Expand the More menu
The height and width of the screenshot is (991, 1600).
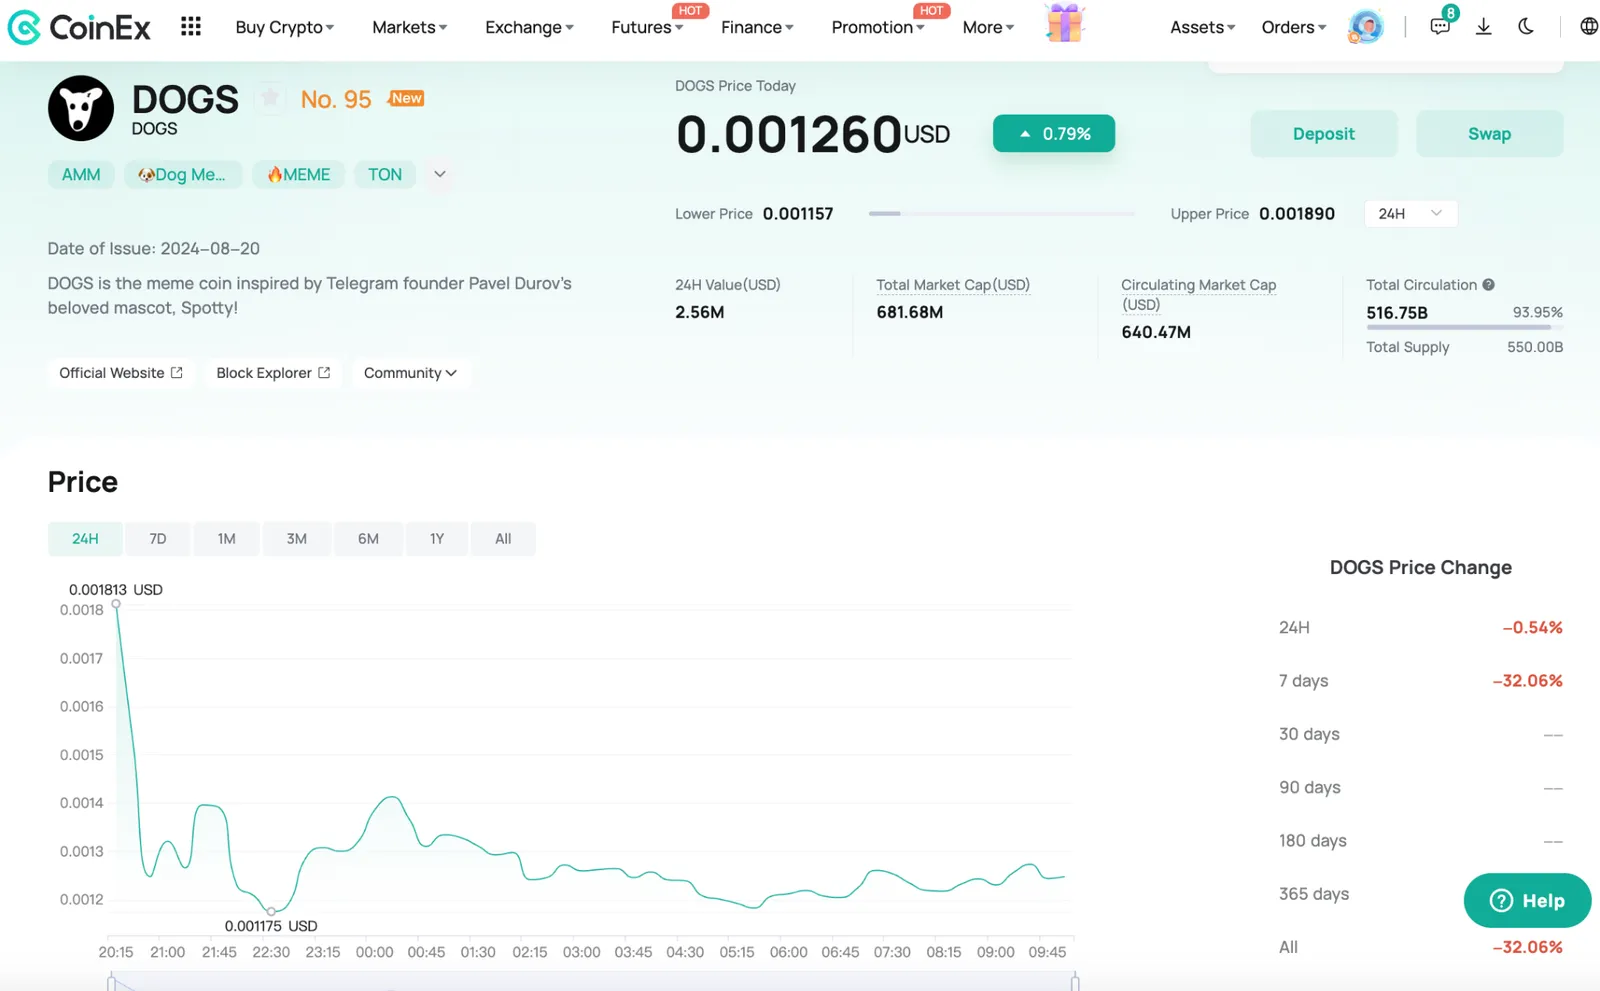(x=988, y=27)
